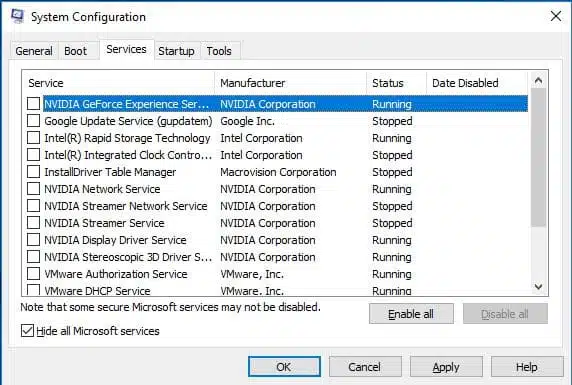572x385 pixels.
Task: Close the System Configuration dialog
Action: 556,16
